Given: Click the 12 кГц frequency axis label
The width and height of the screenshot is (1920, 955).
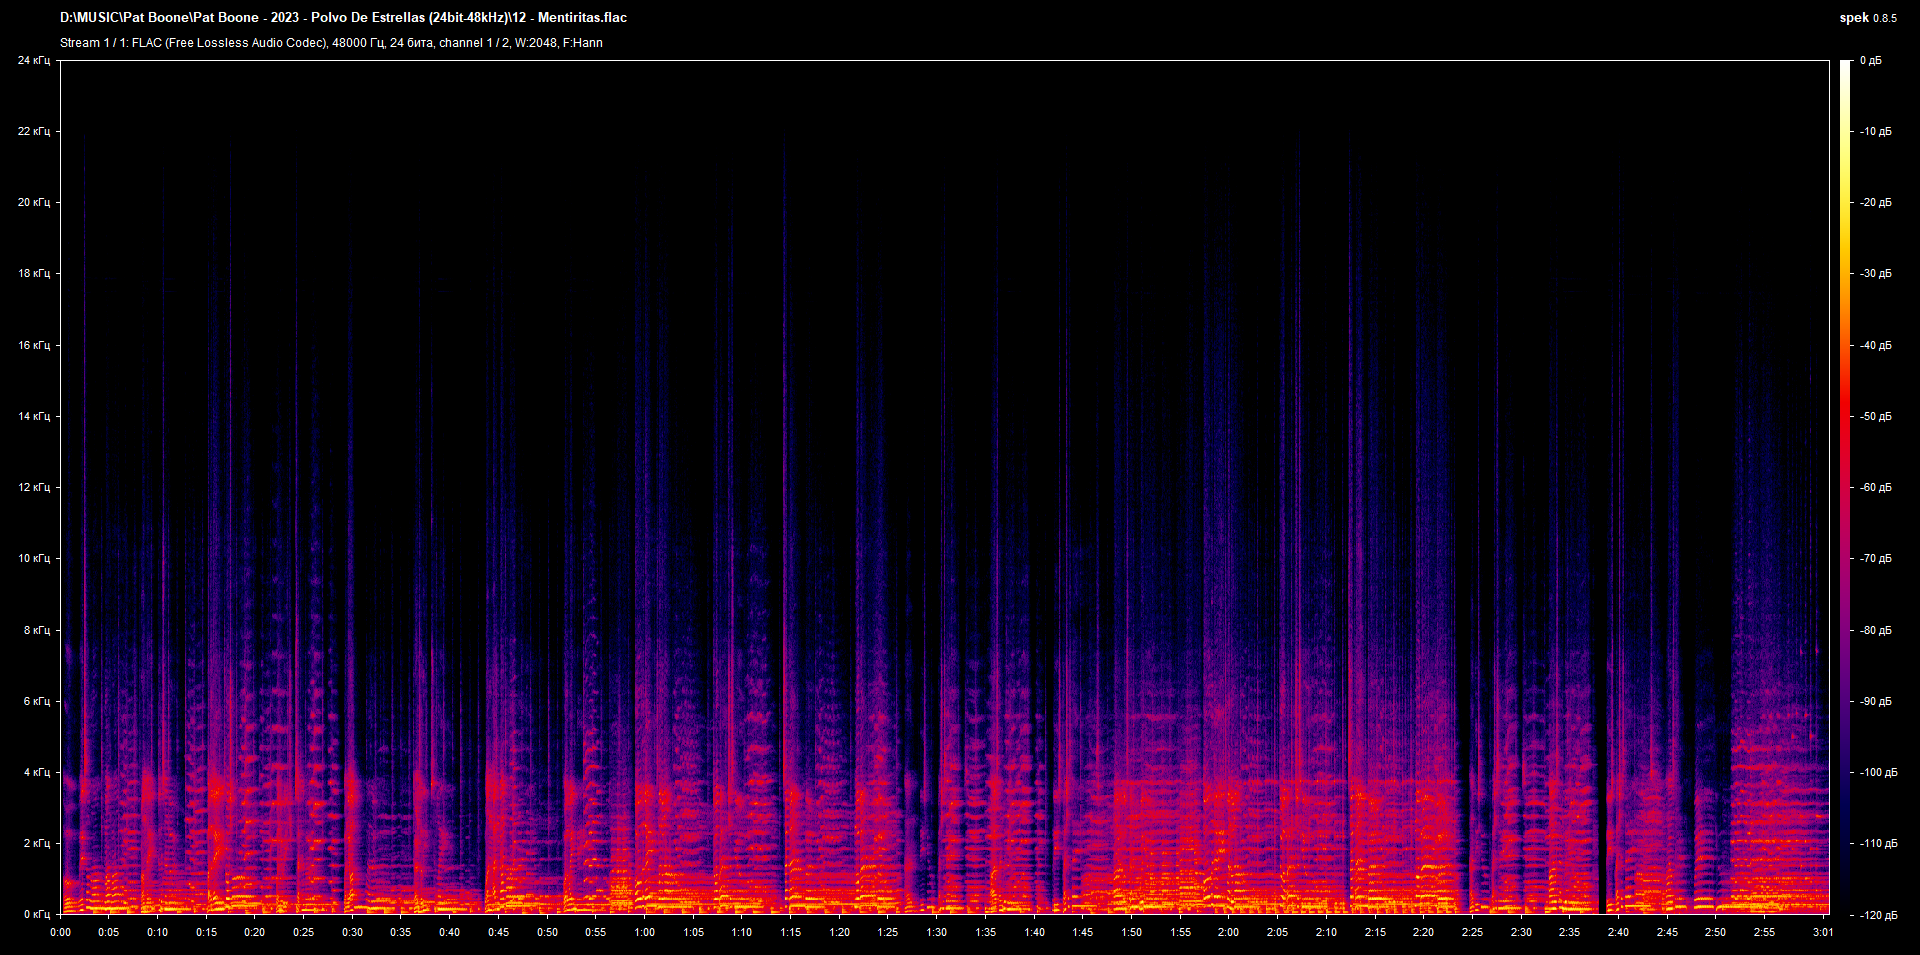Looking at the screenshot, I should [34, 488].
